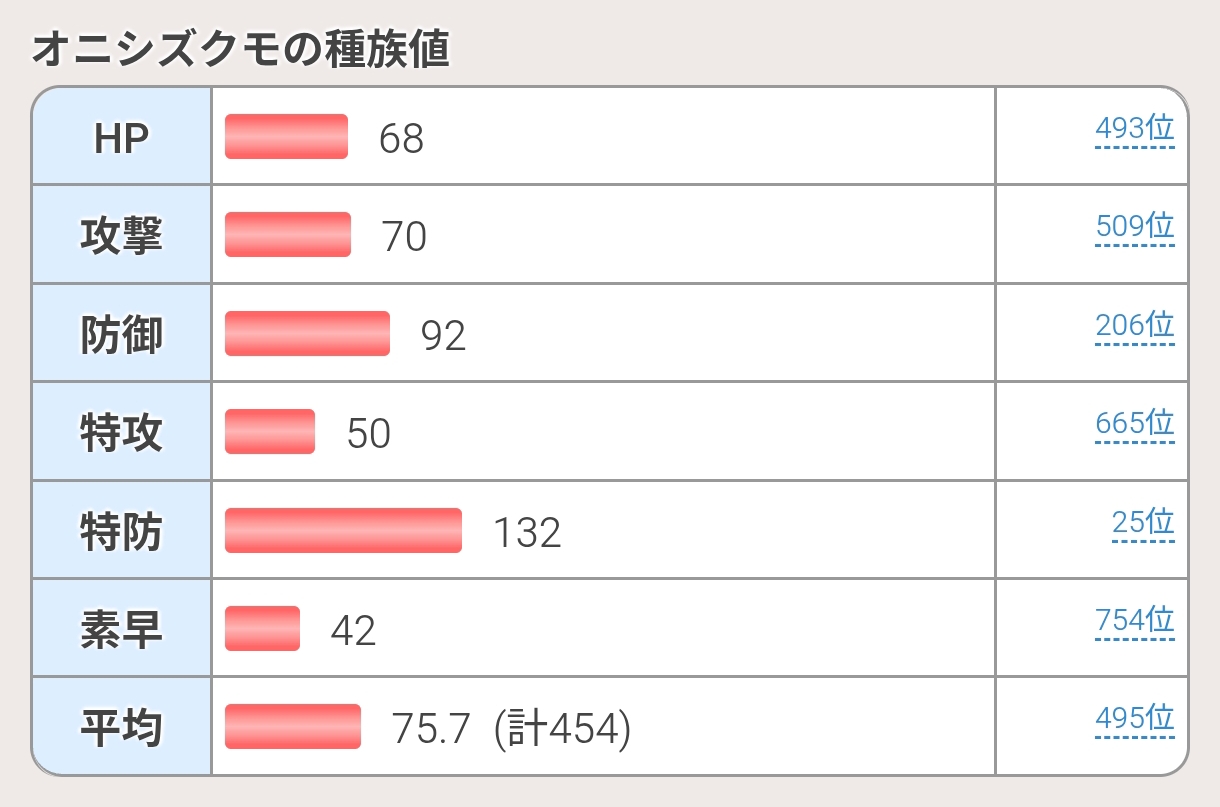Click the 防御 red stat bar
The height and width of the screenshot is (807, 1220).
(x=307, y=333)
